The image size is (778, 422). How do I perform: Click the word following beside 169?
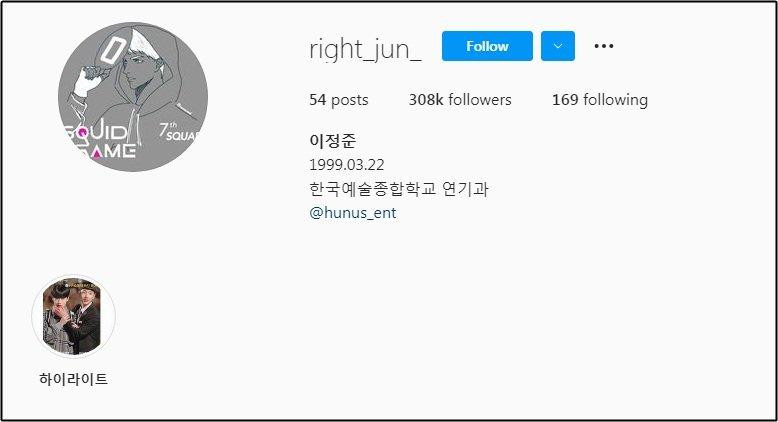pos(616,100)
